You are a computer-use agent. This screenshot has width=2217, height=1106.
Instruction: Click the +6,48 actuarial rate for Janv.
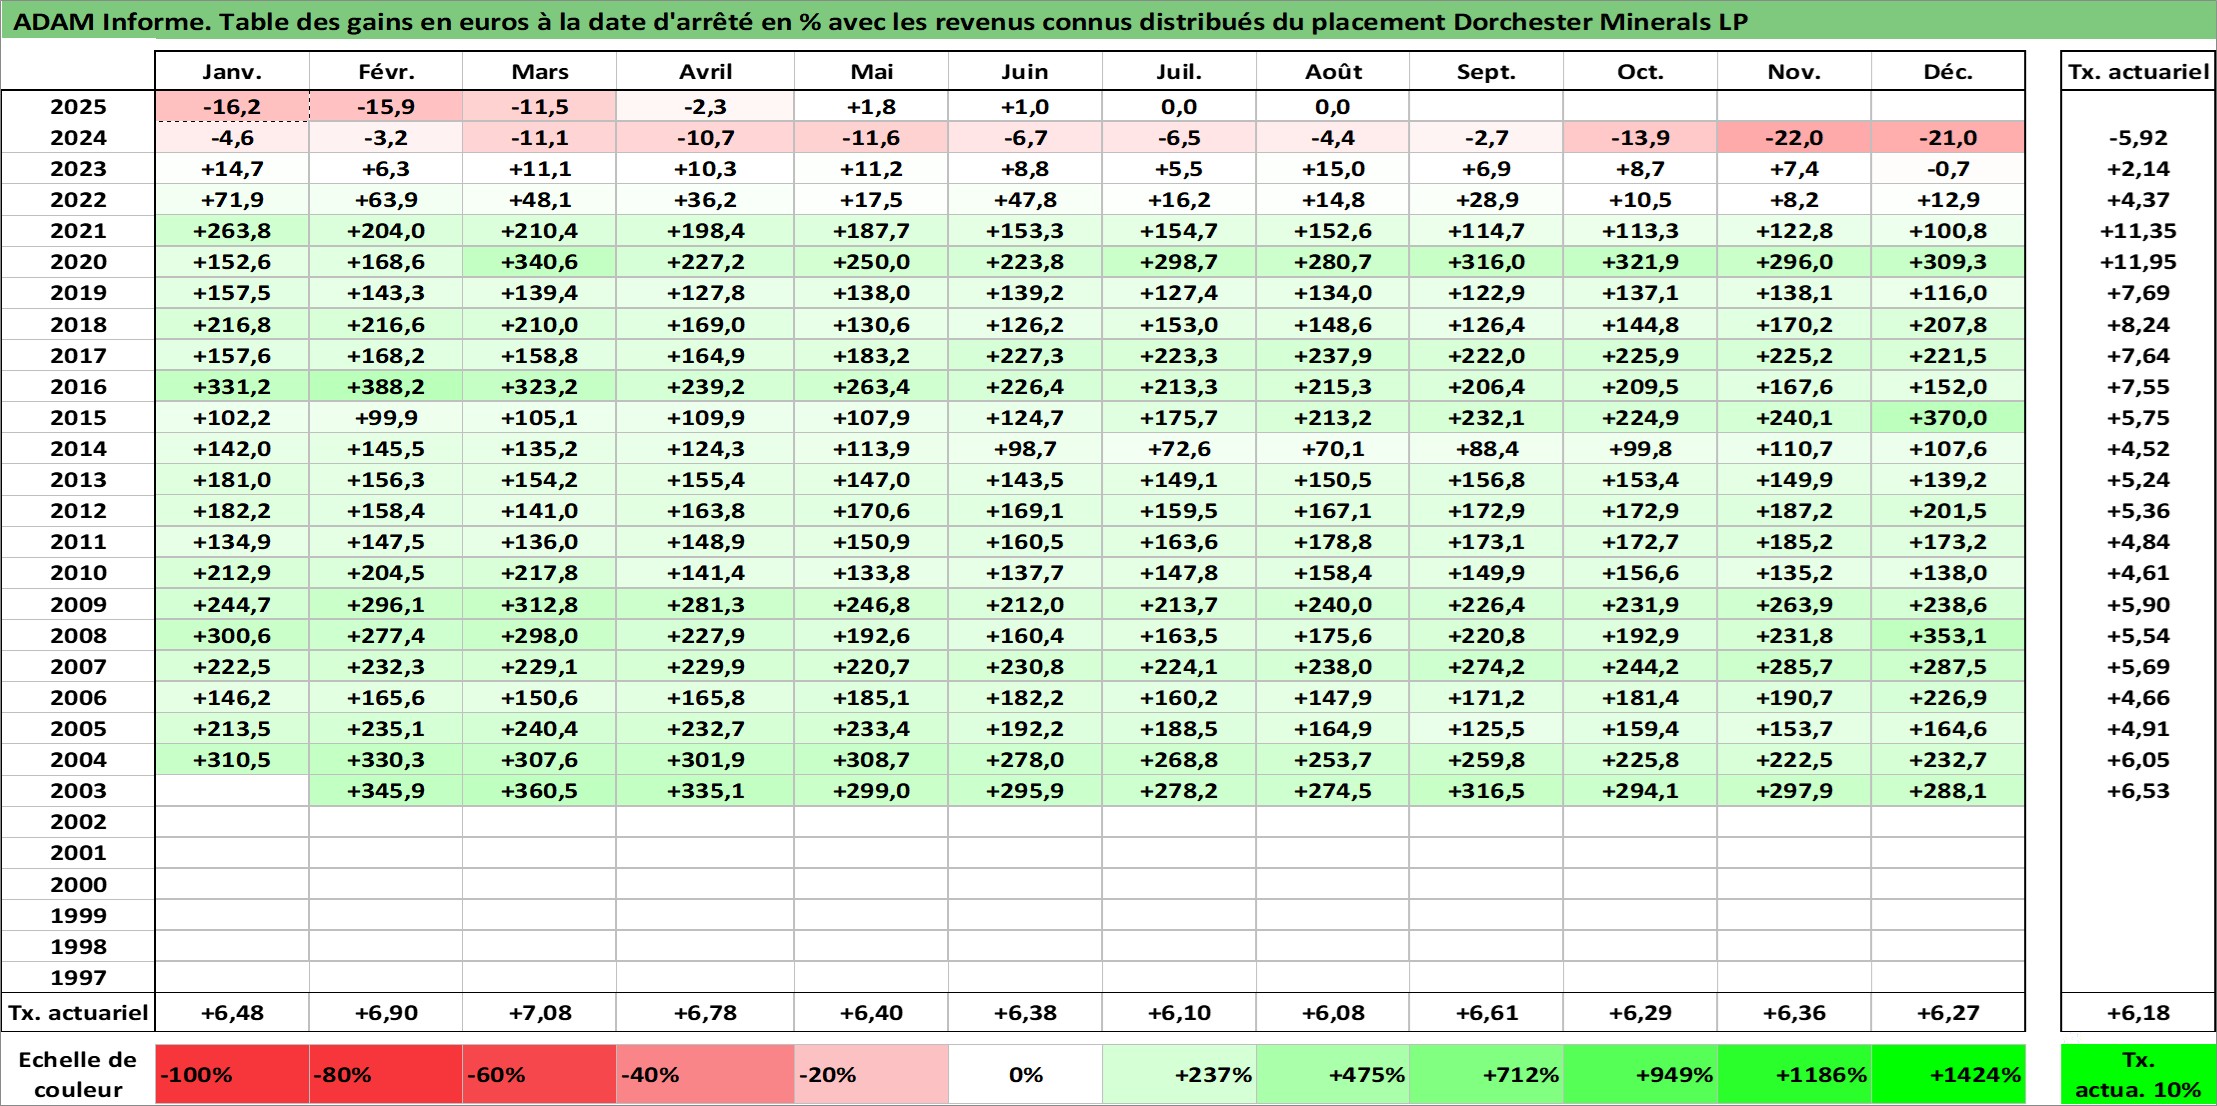tap(232, 1012)
